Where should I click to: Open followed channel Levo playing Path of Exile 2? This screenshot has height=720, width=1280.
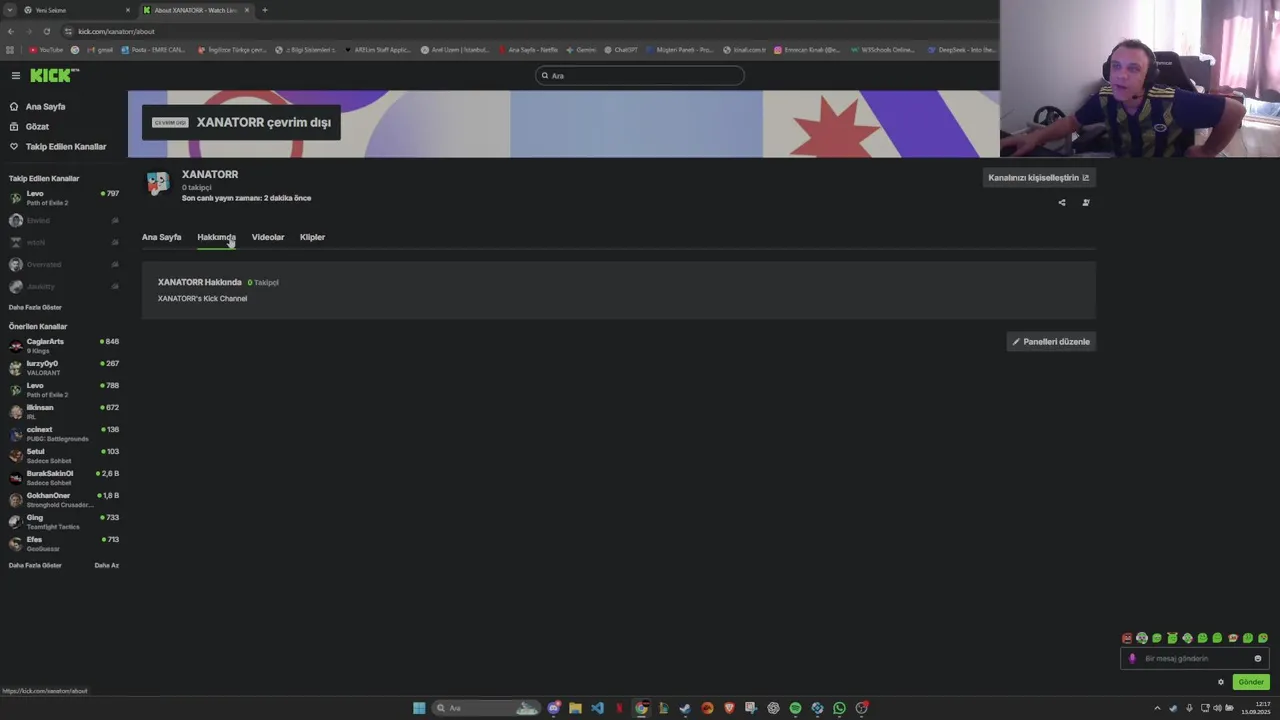click(63, 198)
